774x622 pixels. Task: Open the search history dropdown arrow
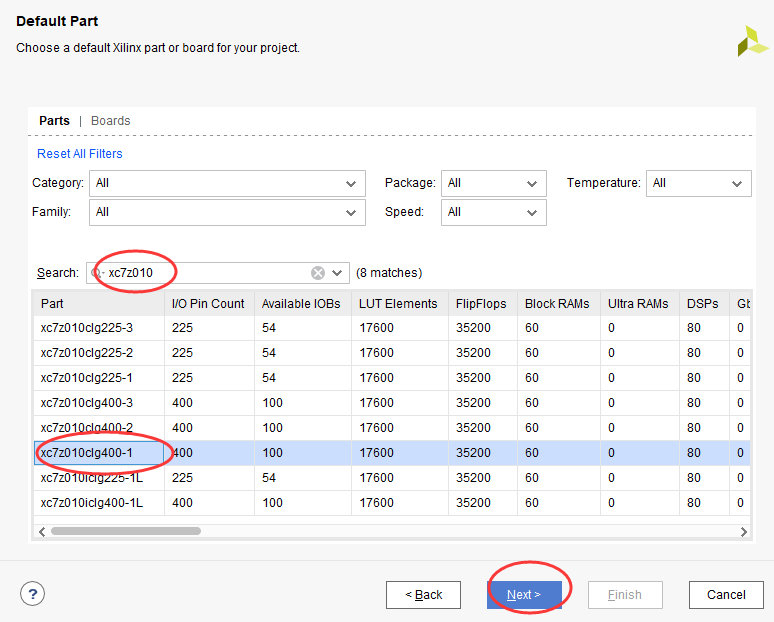tap(337, 273)
